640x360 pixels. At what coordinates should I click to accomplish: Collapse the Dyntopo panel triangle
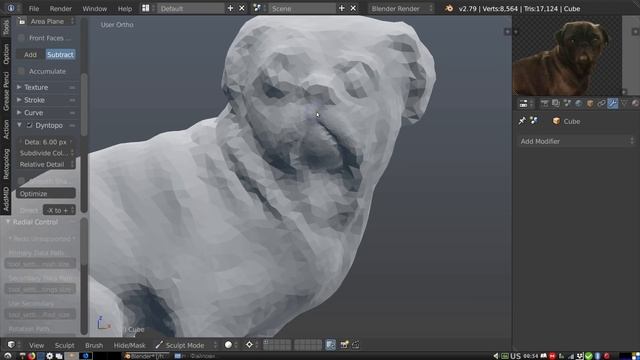[x=19, y=125]
